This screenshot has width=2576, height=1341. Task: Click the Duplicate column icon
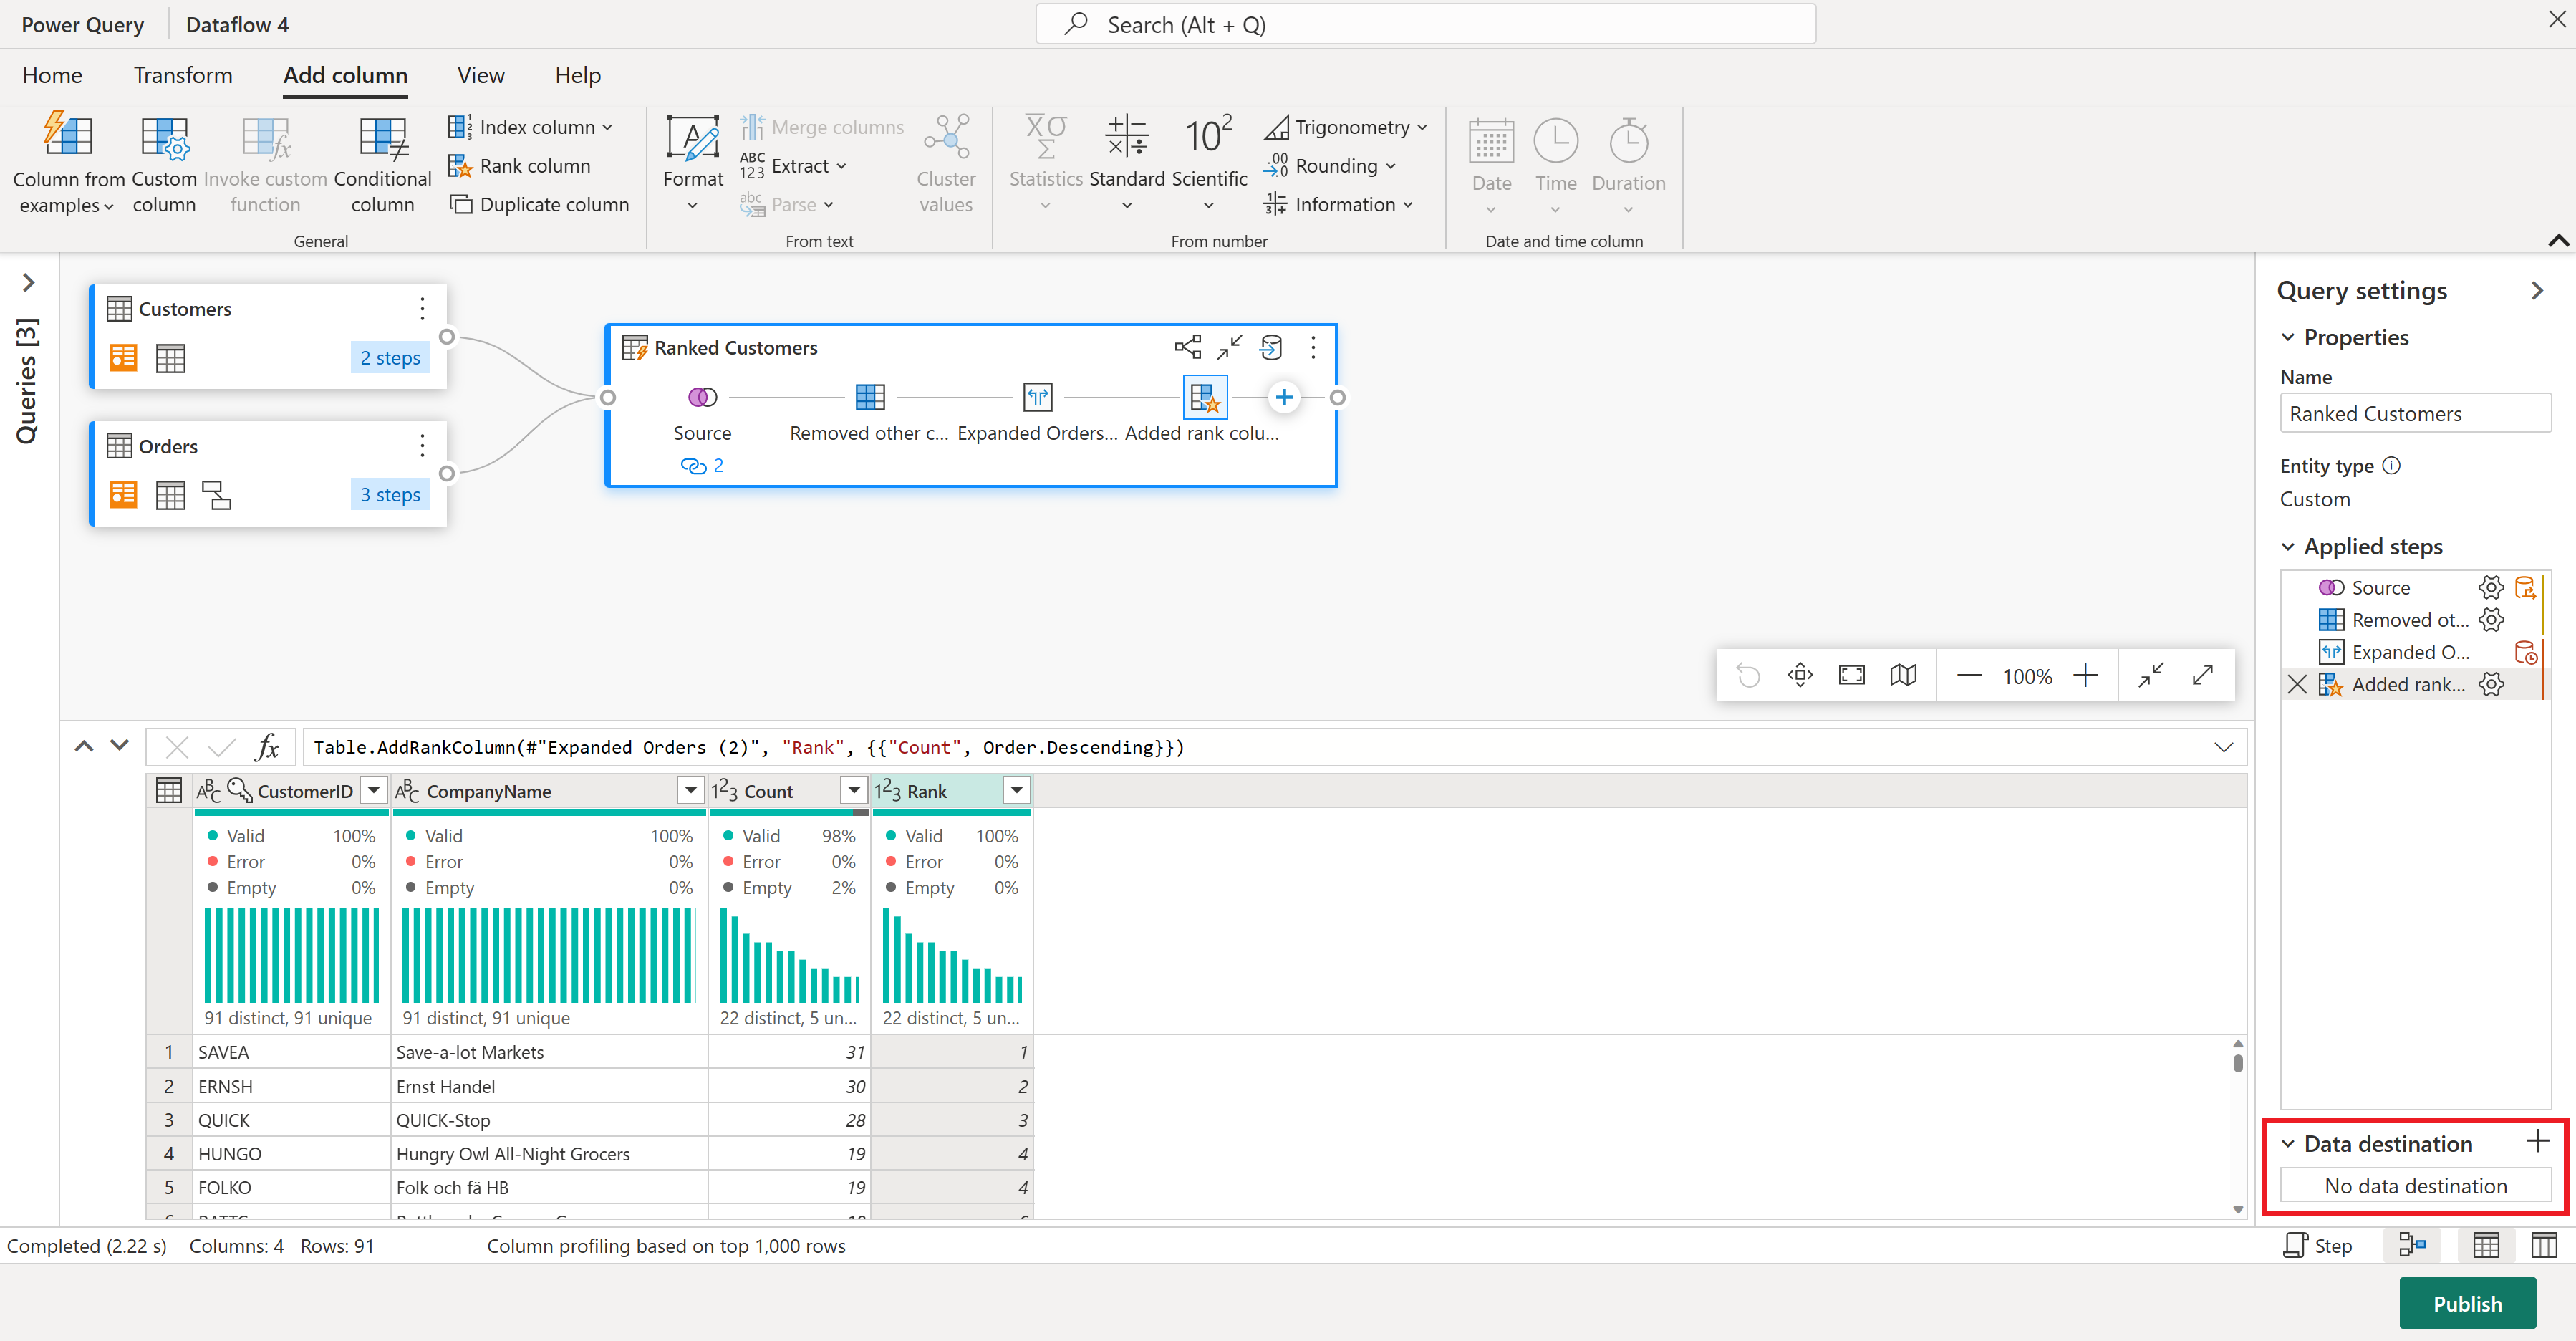[460, 204]
